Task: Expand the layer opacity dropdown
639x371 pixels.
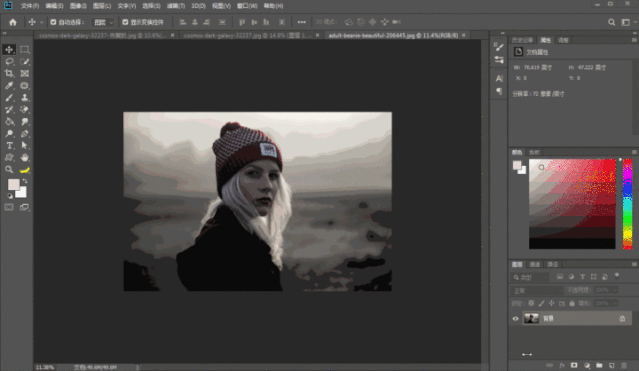Action: 615,290
